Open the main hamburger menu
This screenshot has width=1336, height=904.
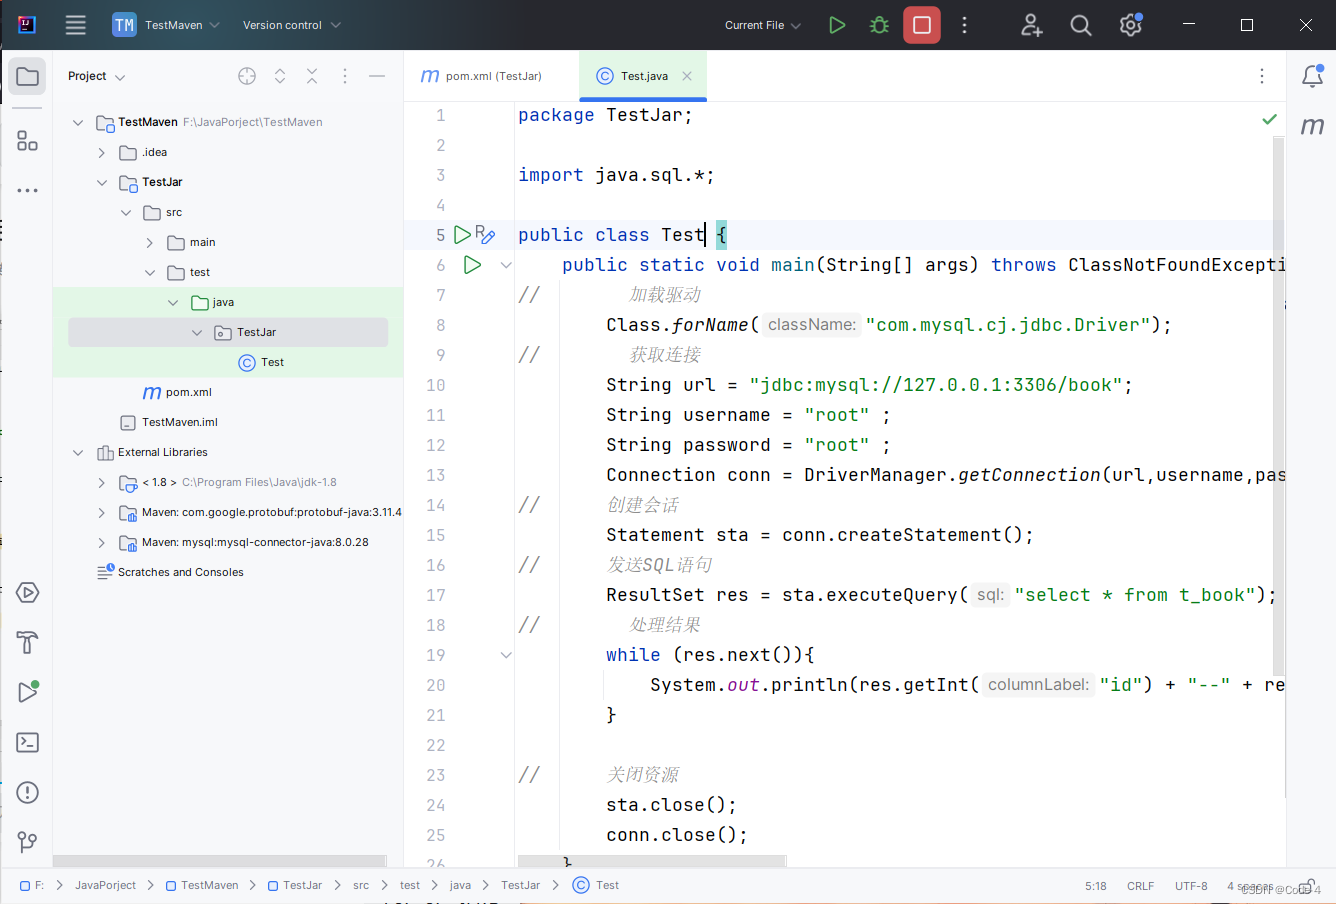pos(76,25)
